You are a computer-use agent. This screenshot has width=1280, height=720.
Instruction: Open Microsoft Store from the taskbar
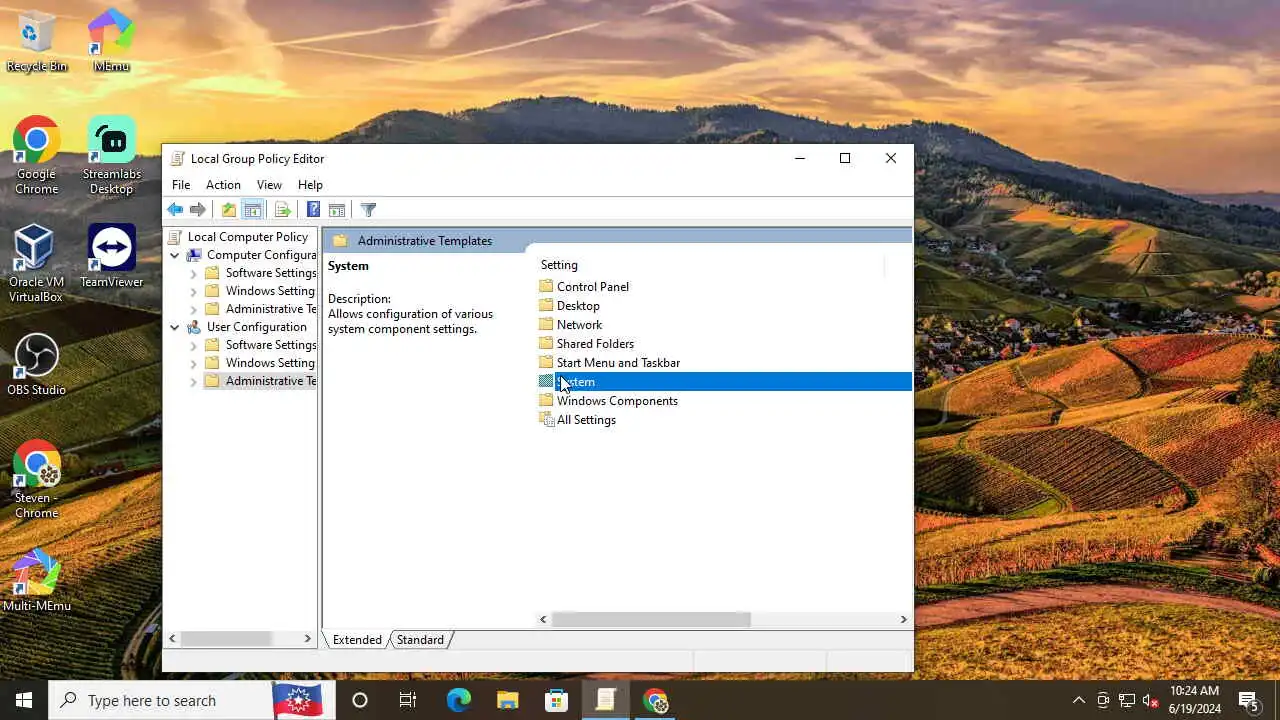(x=556, y=700)
